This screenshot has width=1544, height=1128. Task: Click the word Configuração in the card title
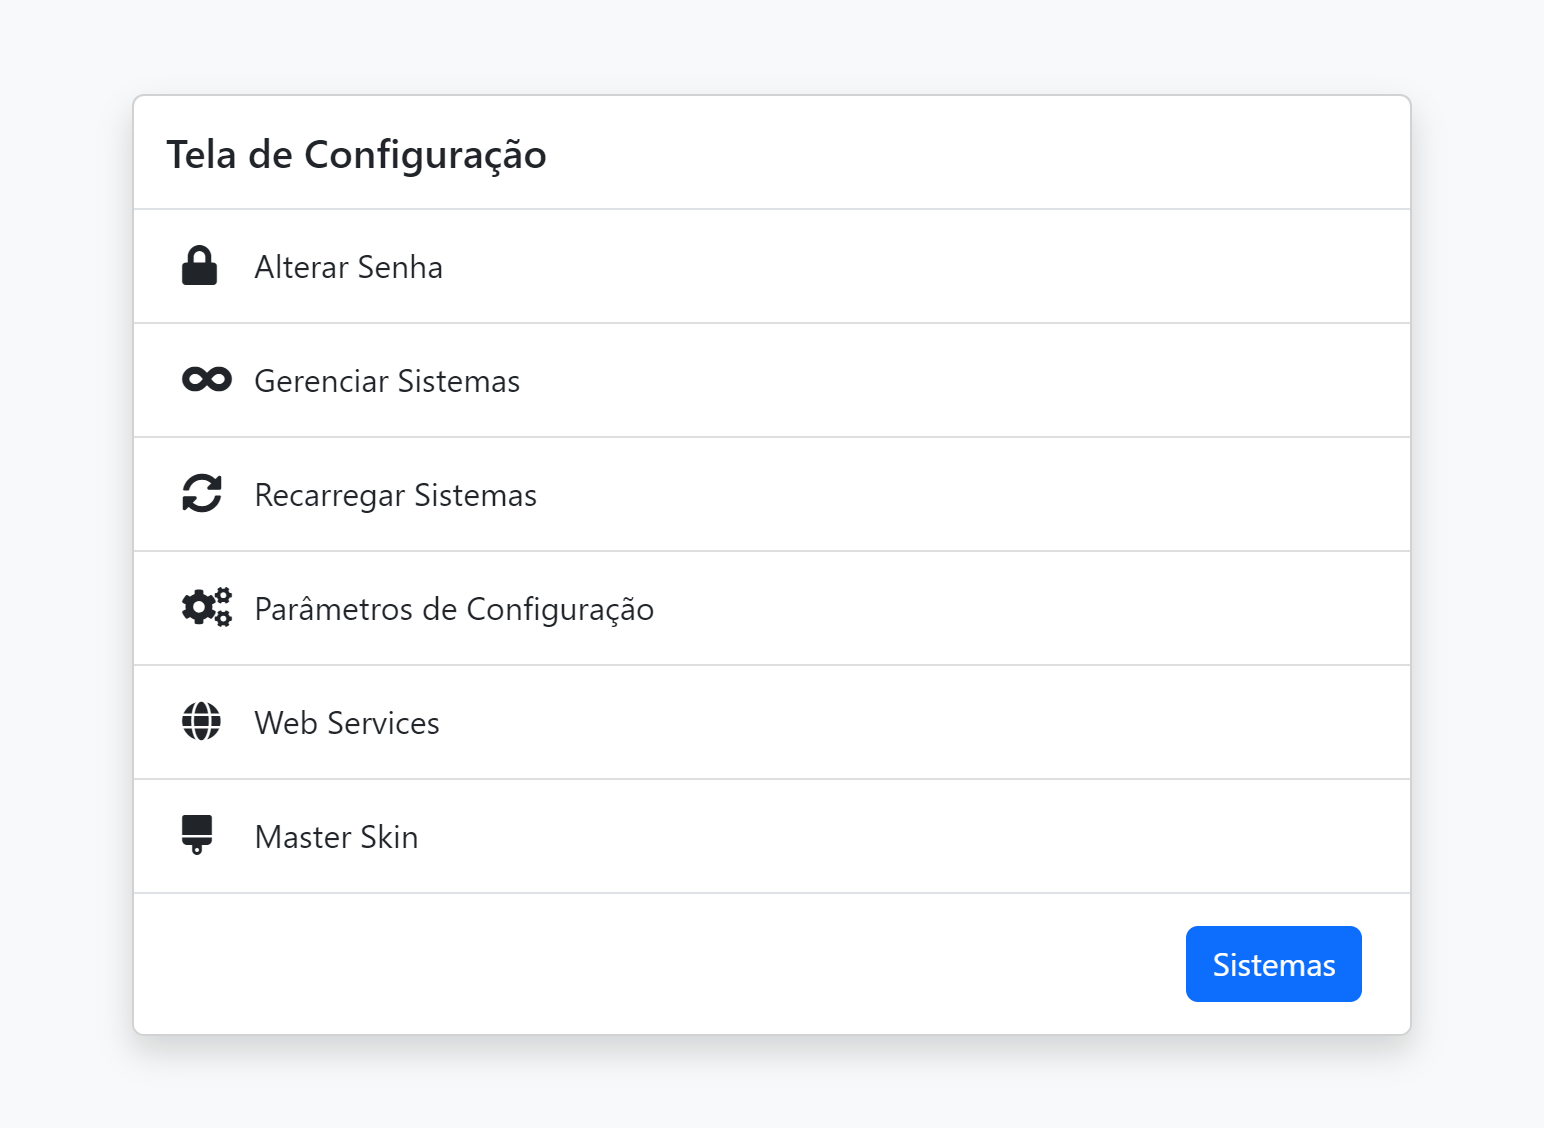[x=425, y=156]
